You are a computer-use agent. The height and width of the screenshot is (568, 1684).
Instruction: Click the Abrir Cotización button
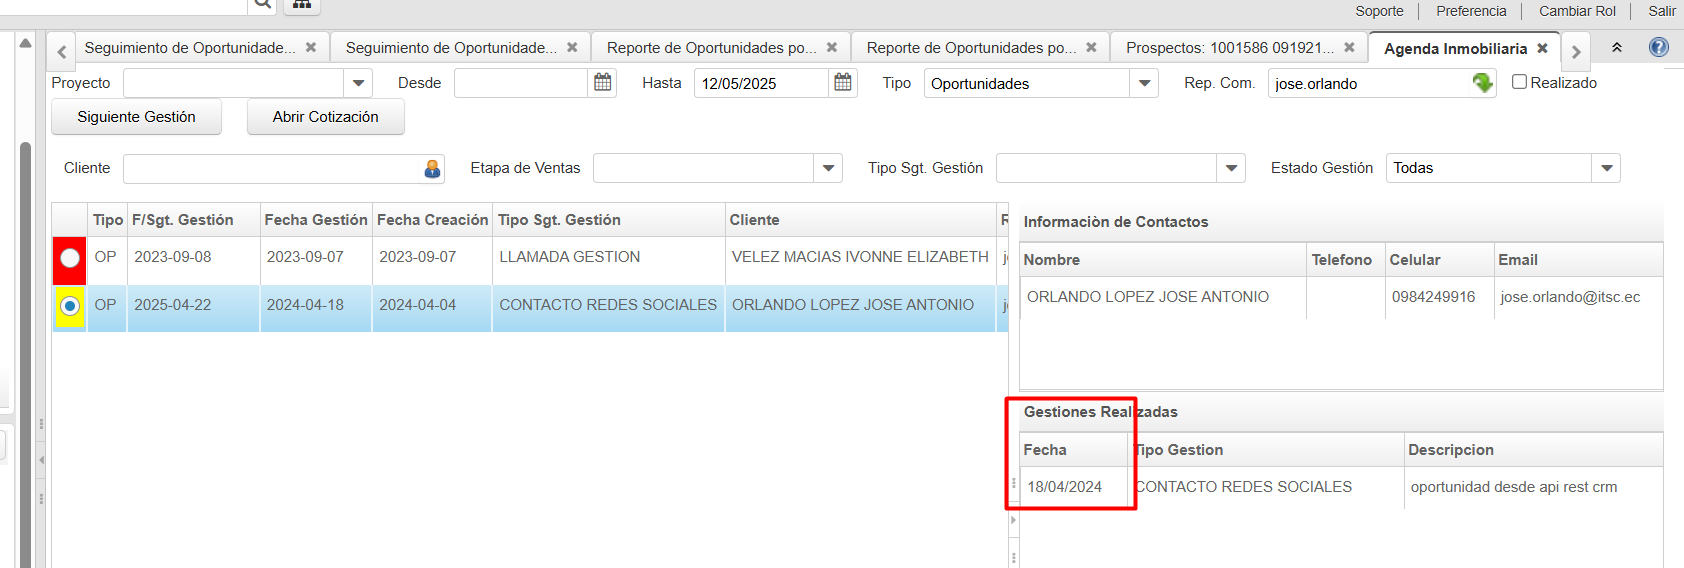pyautogui.click(x=325, y=117)
